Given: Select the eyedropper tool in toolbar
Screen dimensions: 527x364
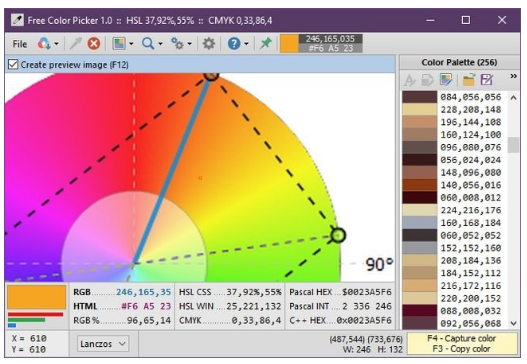Looking at the screenshot, I should (75, 44).
